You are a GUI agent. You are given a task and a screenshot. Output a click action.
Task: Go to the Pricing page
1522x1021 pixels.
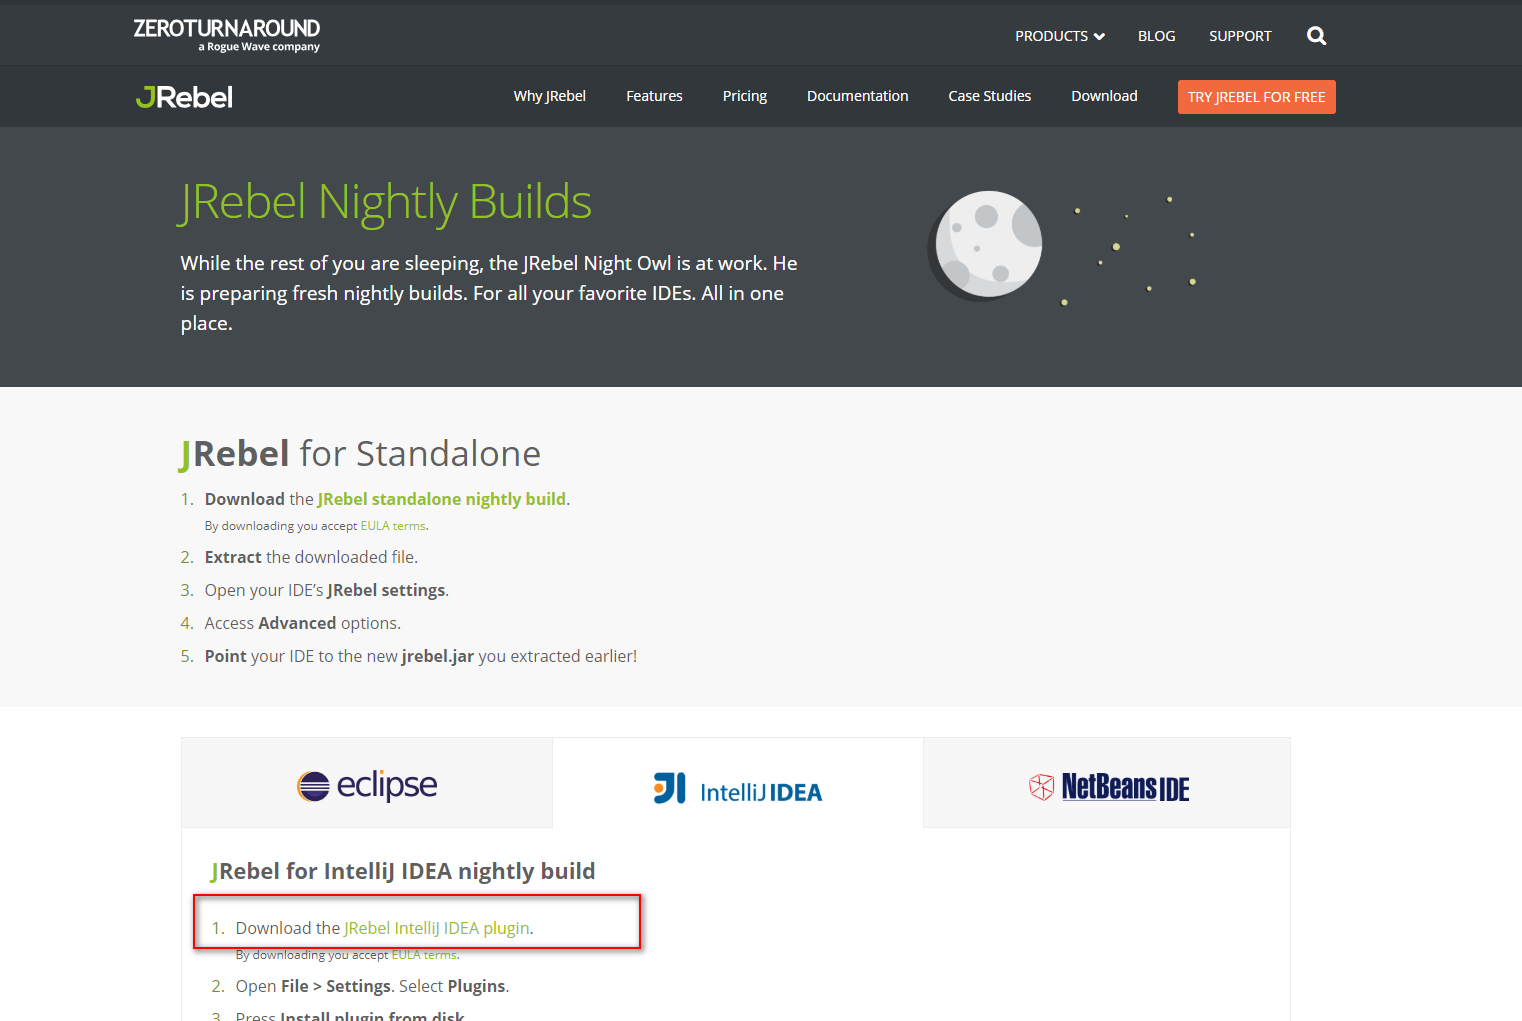[745, 96]
